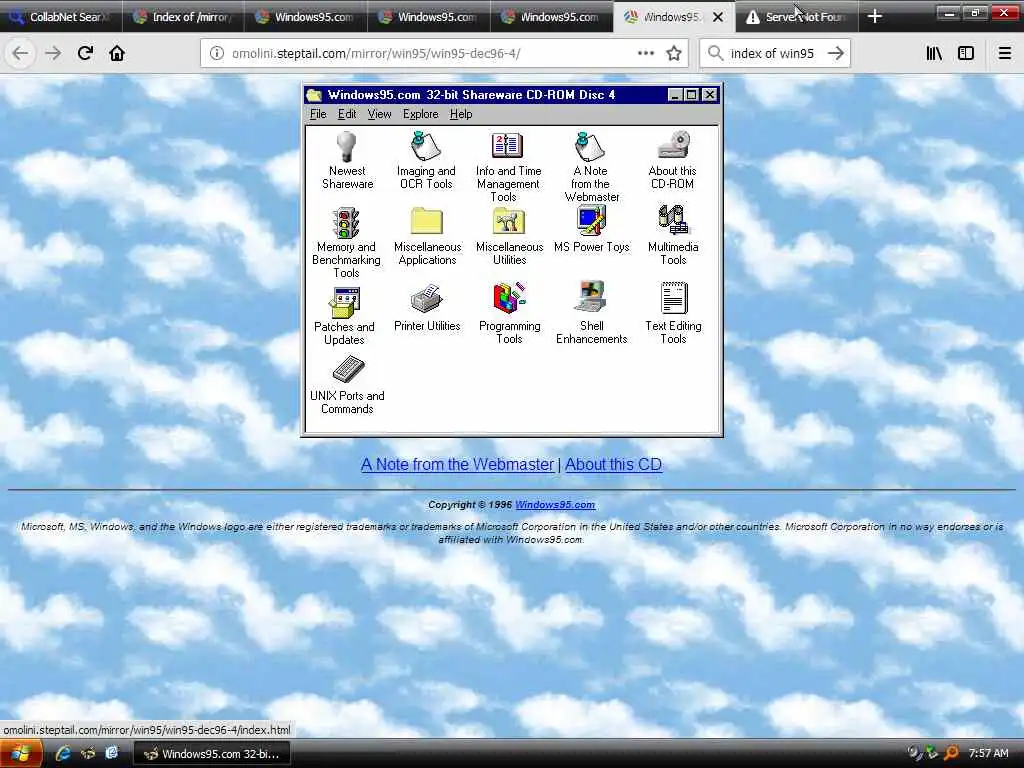
Task: Close the active Windows95 tab
Action: (x=718, y=17)
